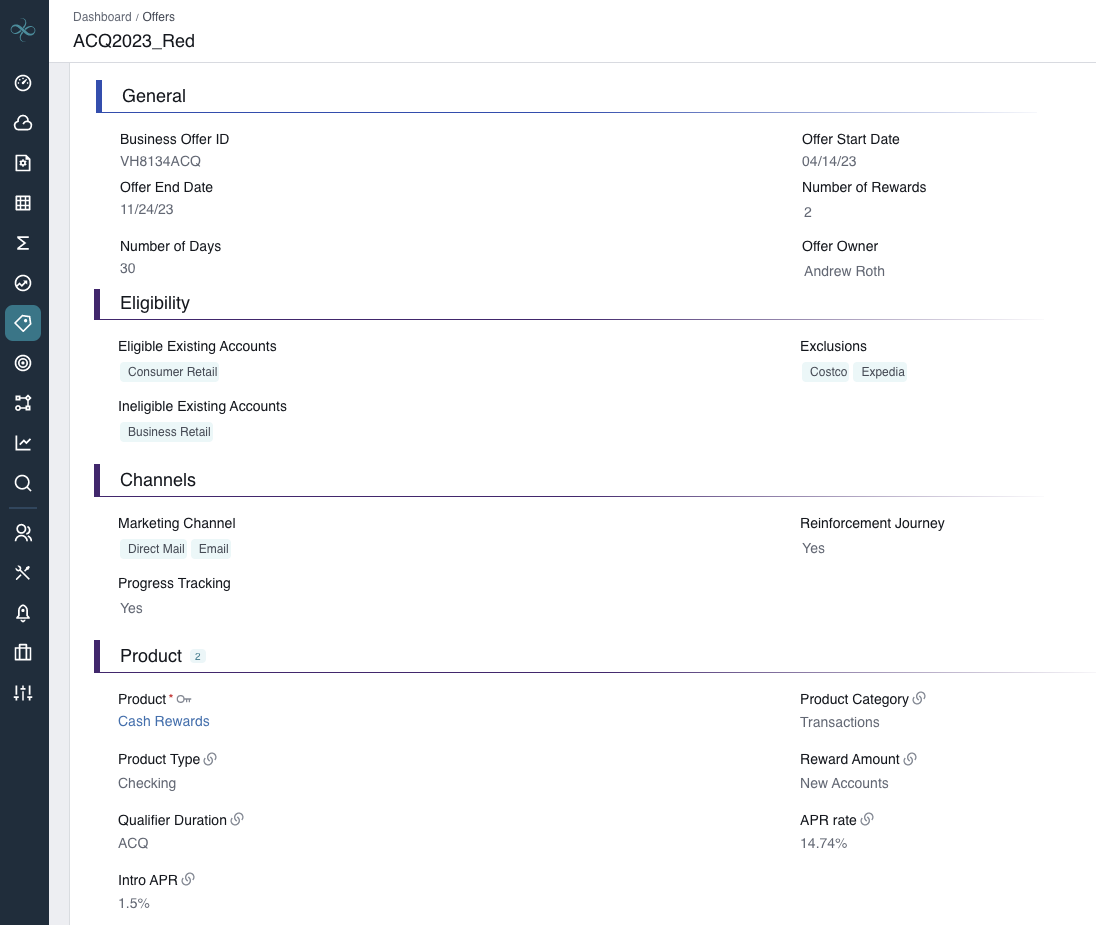The width and height of the screenshot is (1096, 925).
Task: Open the table grid sidebar icon
Action: point(23,203)
